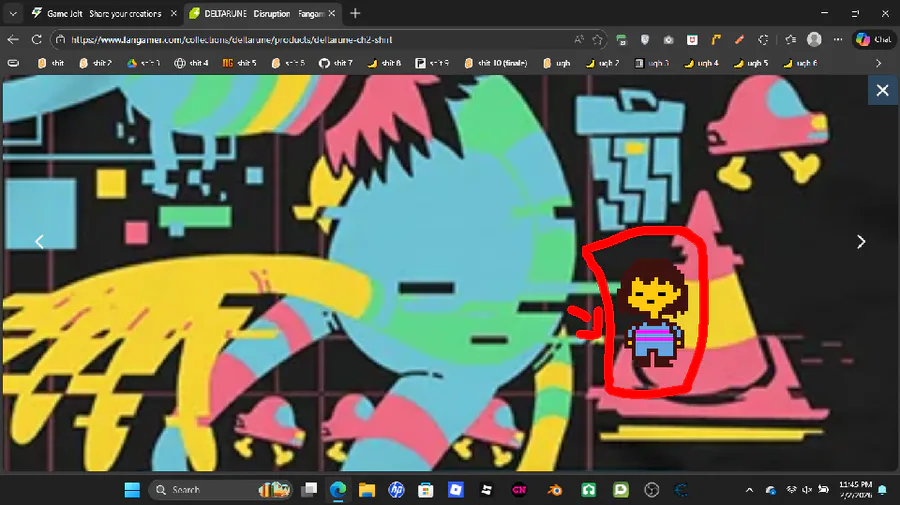This screenshot has width=900, height=505.
Task: Open the GitHub bookmark 'shit 7'
Action: pos(336,63)
